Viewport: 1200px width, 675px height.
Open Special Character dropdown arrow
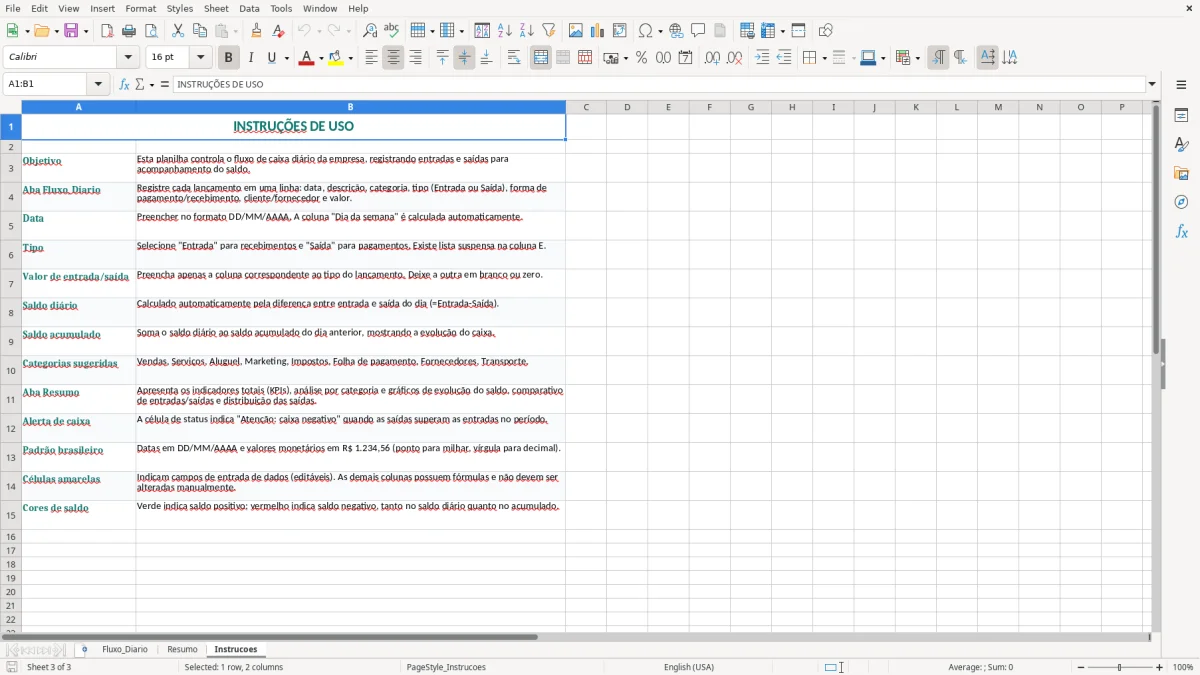tap(660, 31)
